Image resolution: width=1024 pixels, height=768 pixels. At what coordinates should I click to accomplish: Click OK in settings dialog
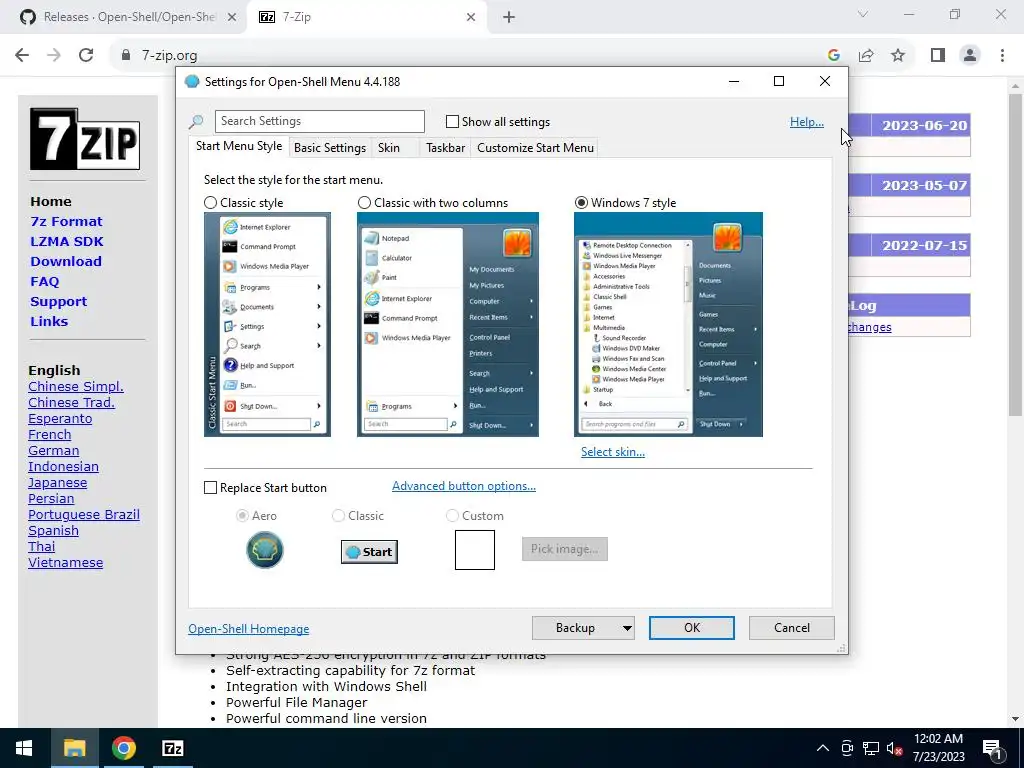692,628
